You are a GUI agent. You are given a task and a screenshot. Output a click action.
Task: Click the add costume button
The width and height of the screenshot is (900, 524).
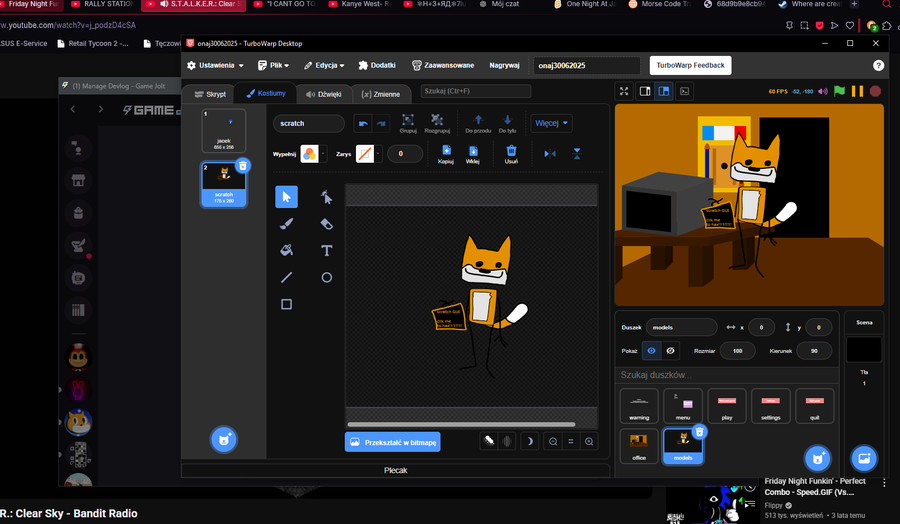pos(224,440)
